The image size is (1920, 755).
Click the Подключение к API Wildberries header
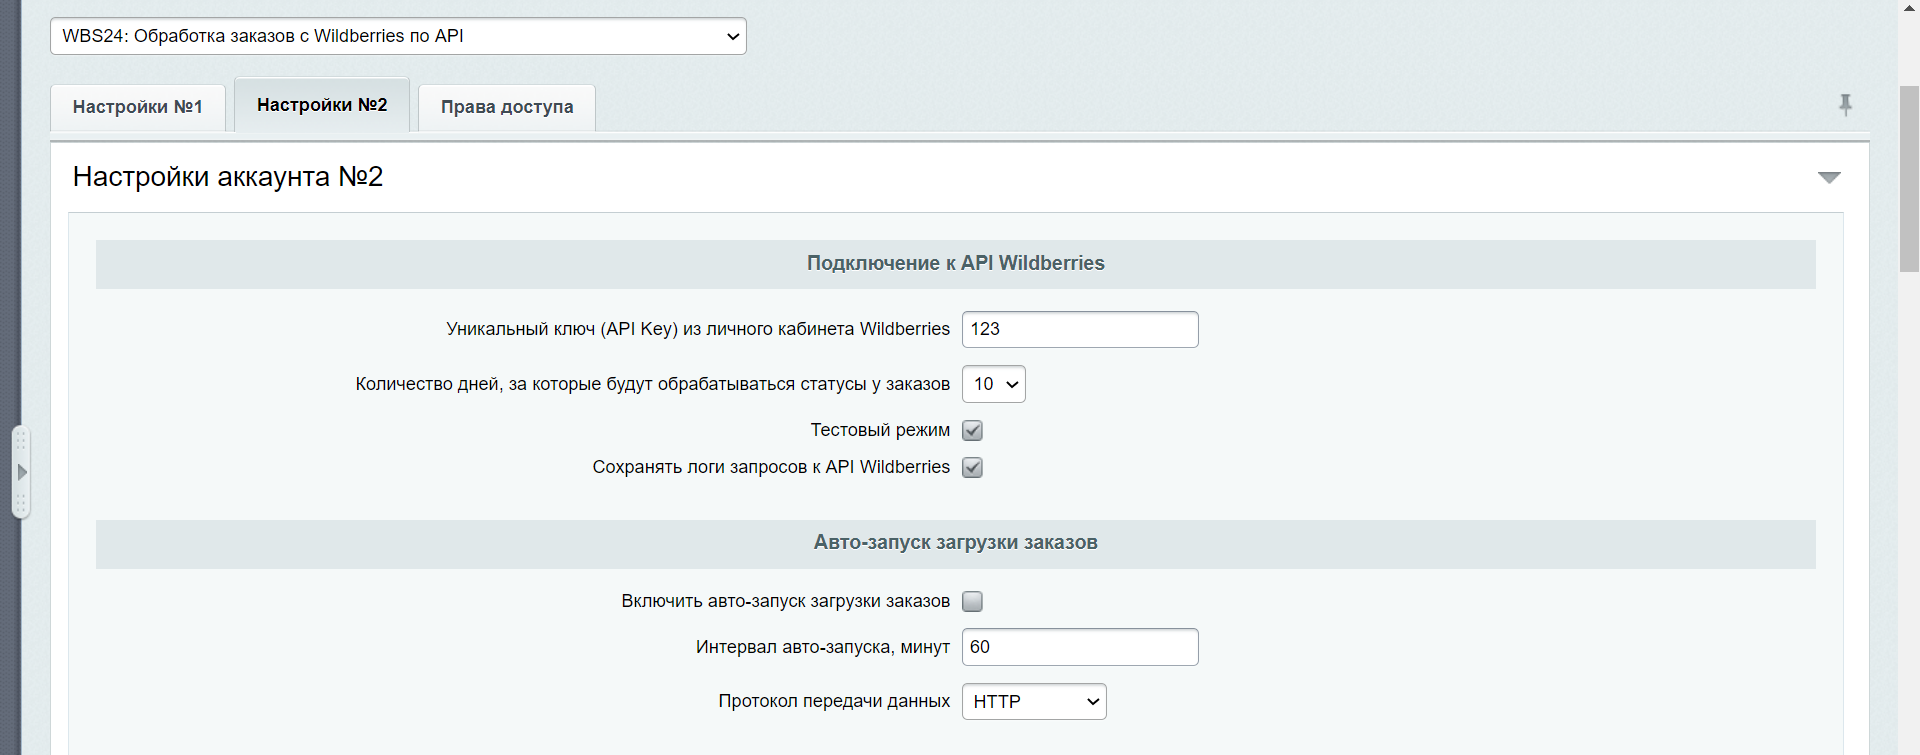[x=956, y=263]
